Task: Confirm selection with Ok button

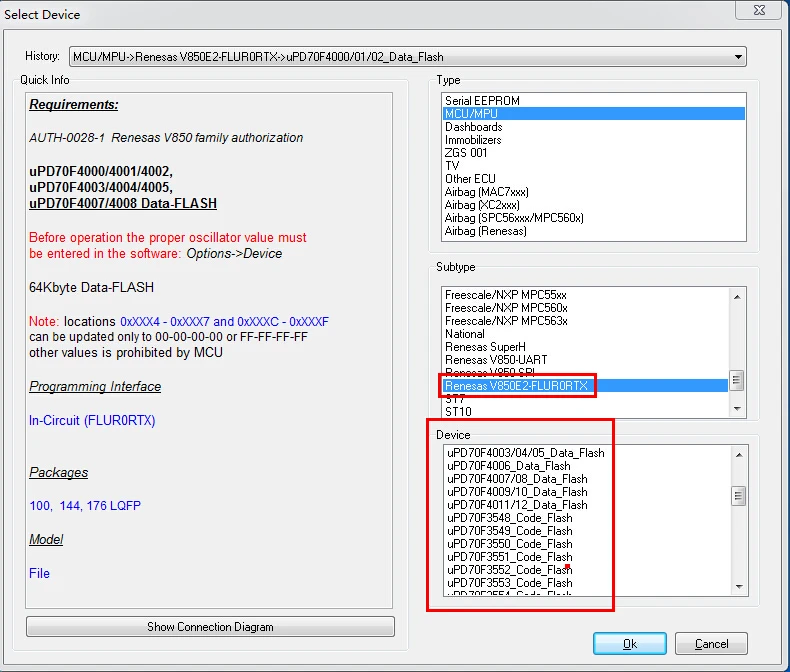Action: pos(630,644)
